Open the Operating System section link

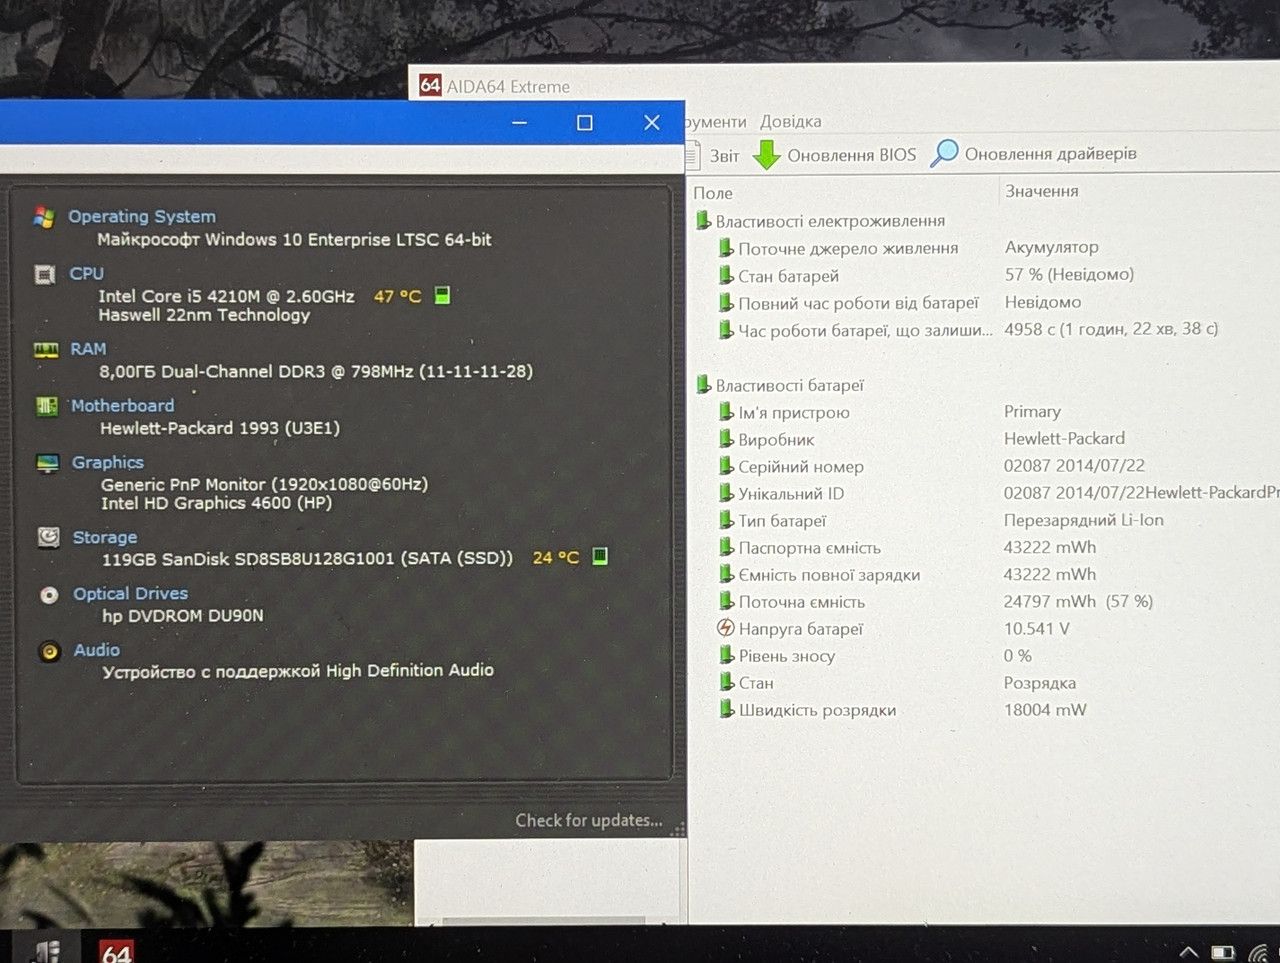(142, 216)
